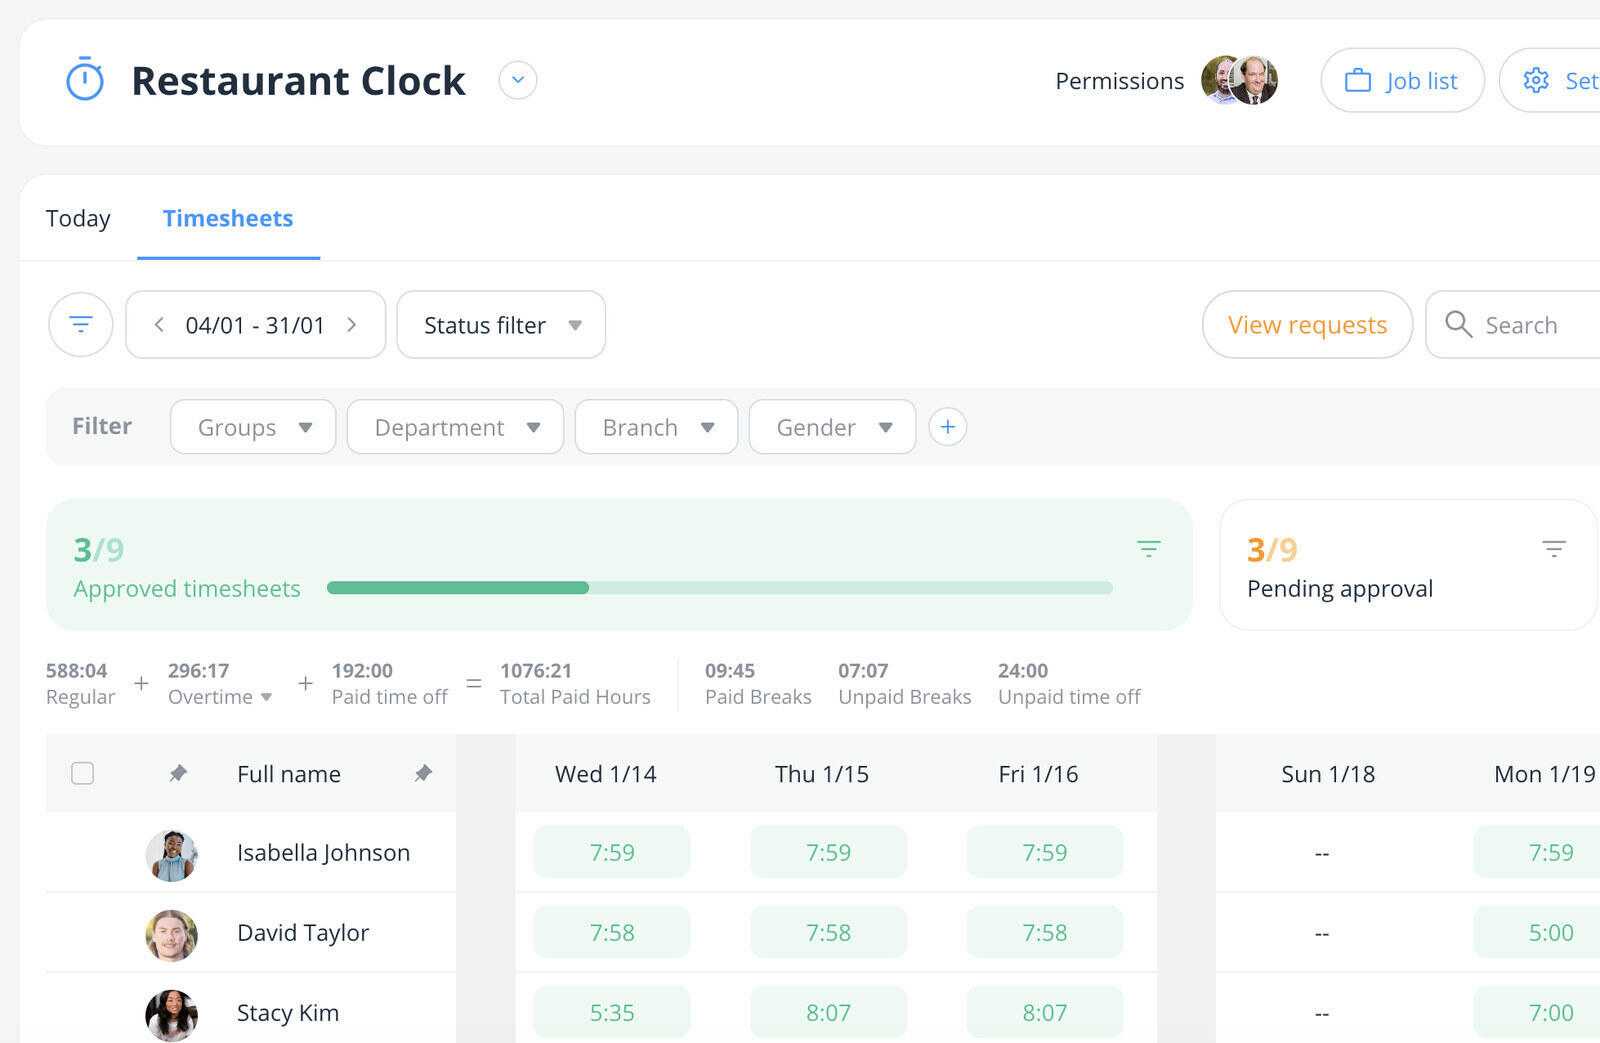
Task: Click the Thu 1/15 column header
Action: (x=822, y=774)
